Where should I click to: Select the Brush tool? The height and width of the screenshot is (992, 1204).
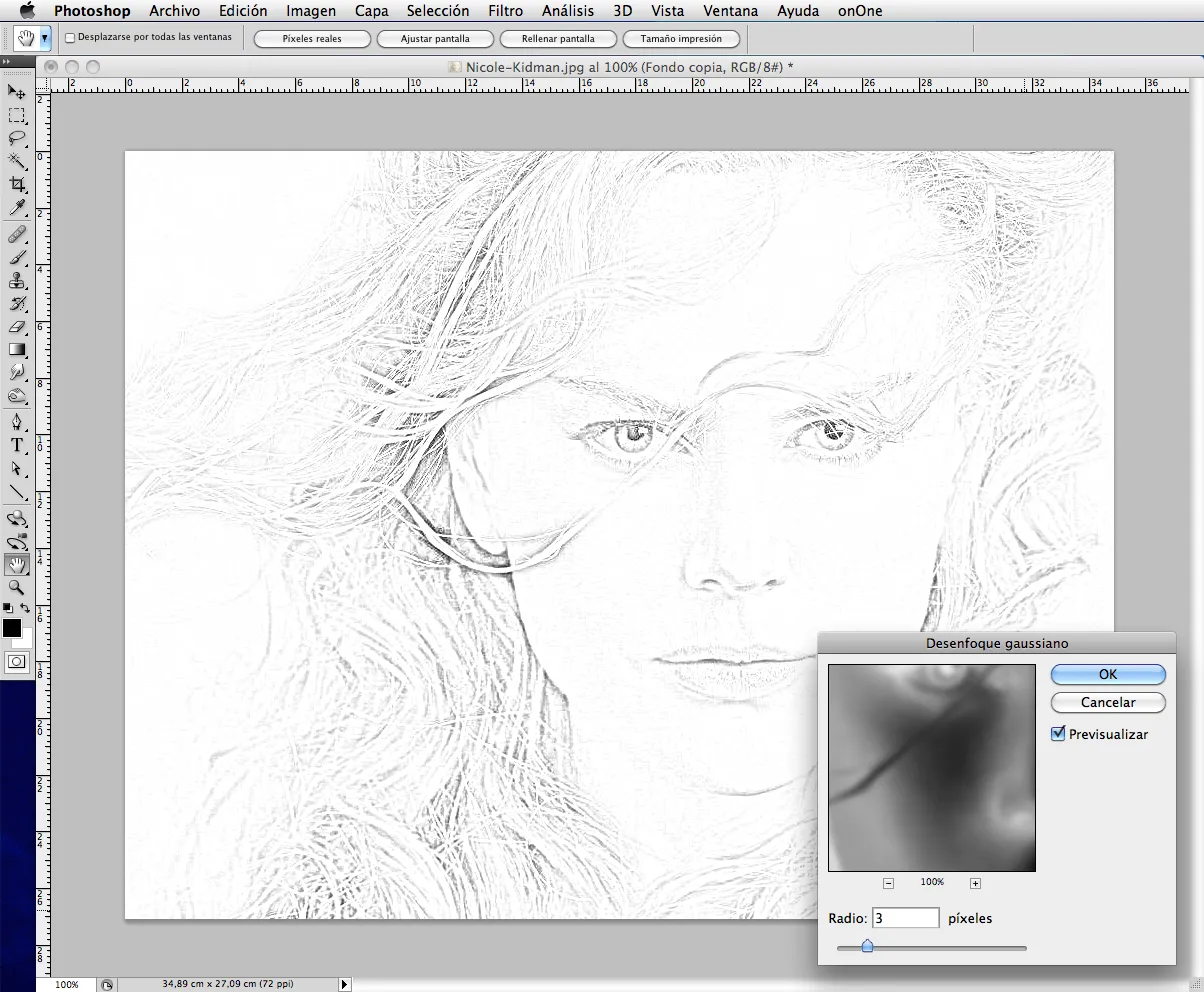17,257
